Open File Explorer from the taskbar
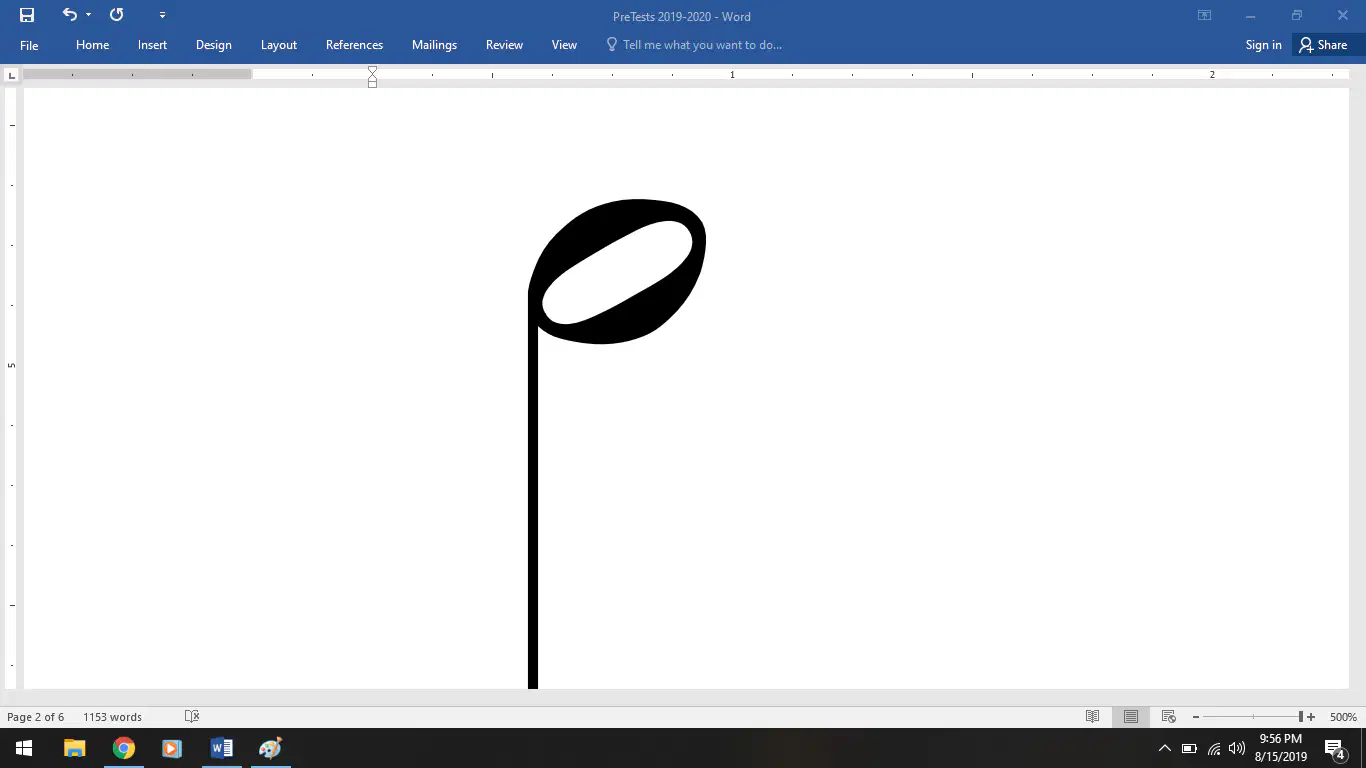Image resolution: width=1366 pixels, height=768 pixels. click(x=75, y=748)
